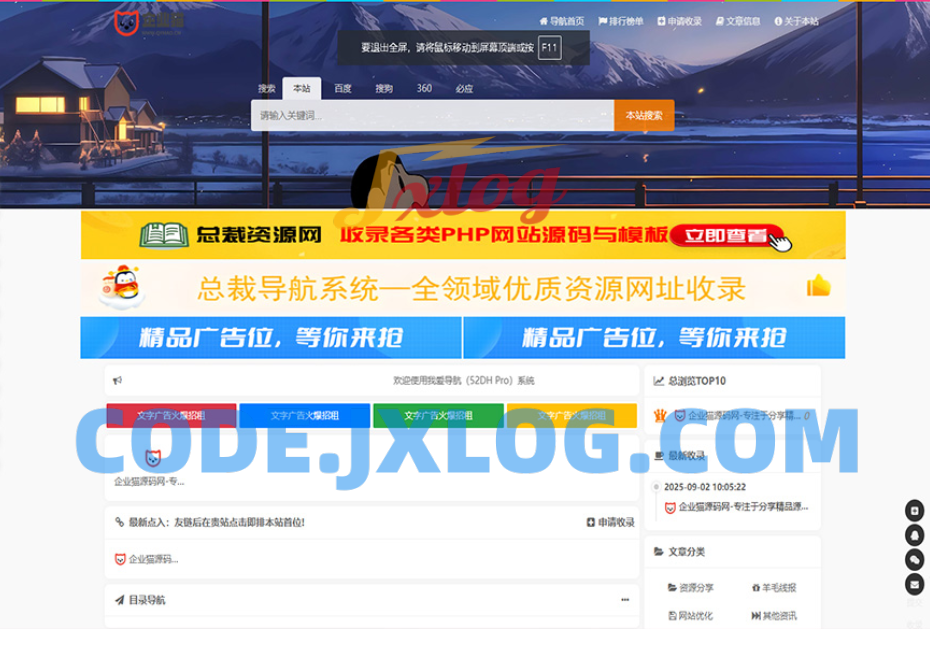The height and width of the screenshot is (645, 930).
Task: Open the 资源分享 article category
Action: click(696, 590)
